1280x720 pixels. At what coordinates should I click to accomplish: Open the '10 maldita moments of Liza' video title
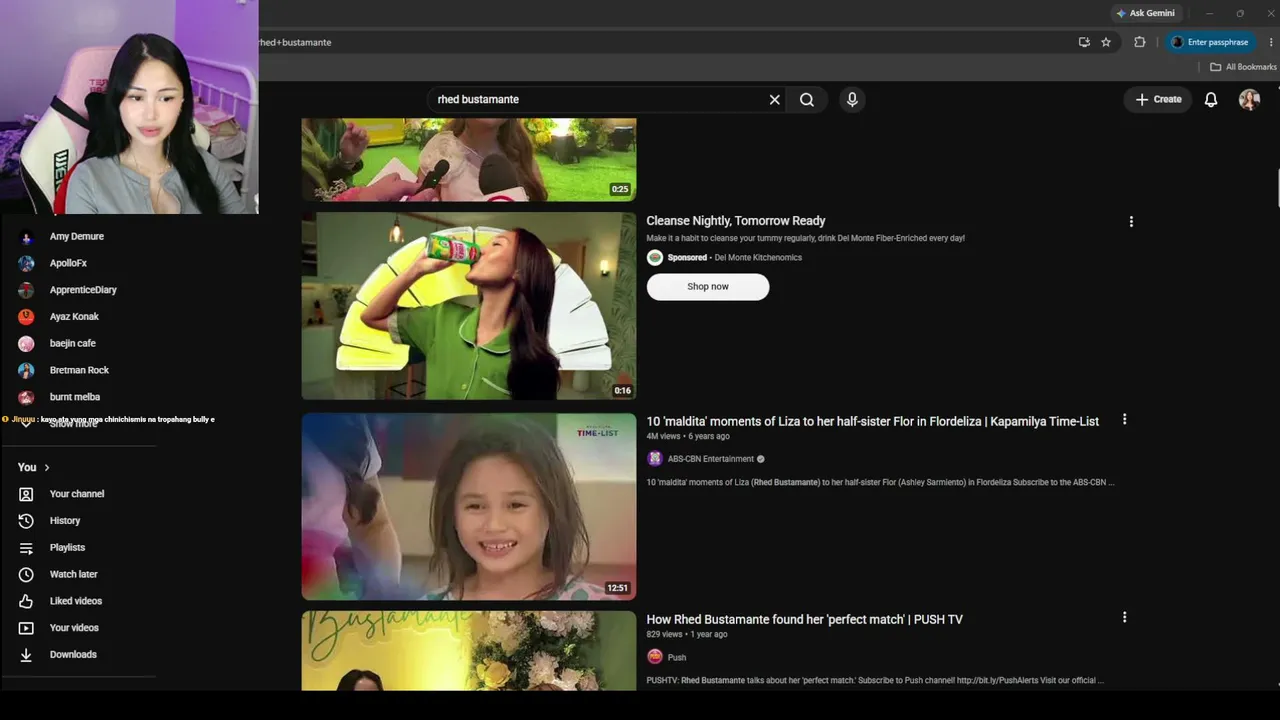point(873,422)
